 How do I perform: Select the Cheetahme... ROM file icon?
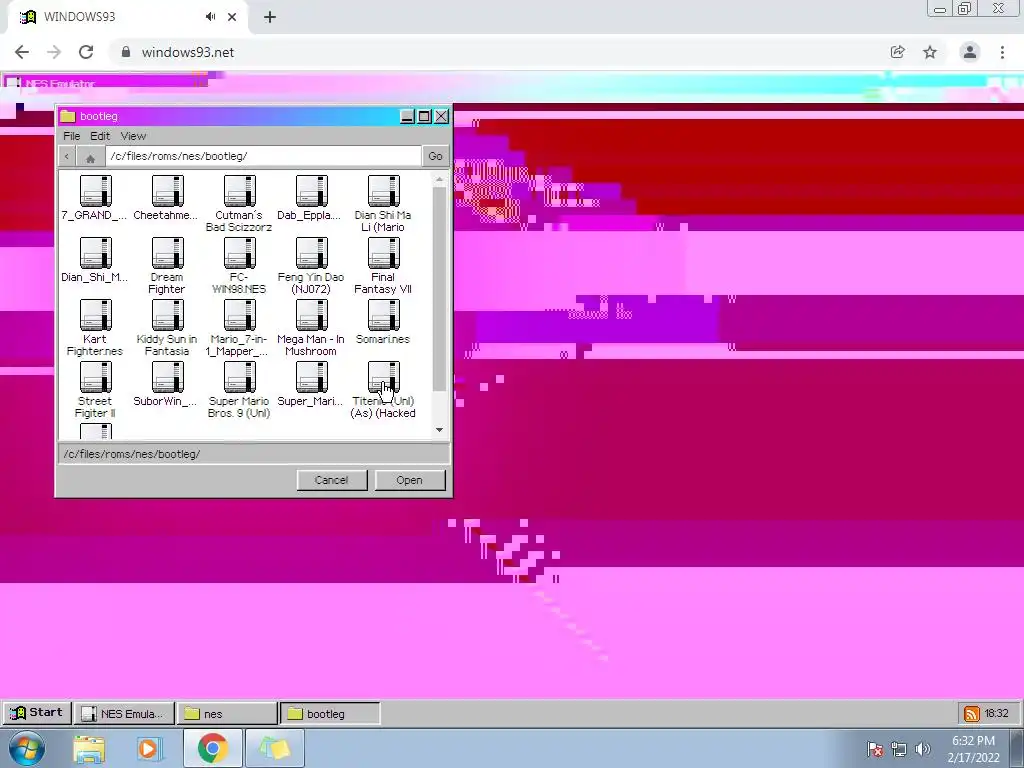168,191
